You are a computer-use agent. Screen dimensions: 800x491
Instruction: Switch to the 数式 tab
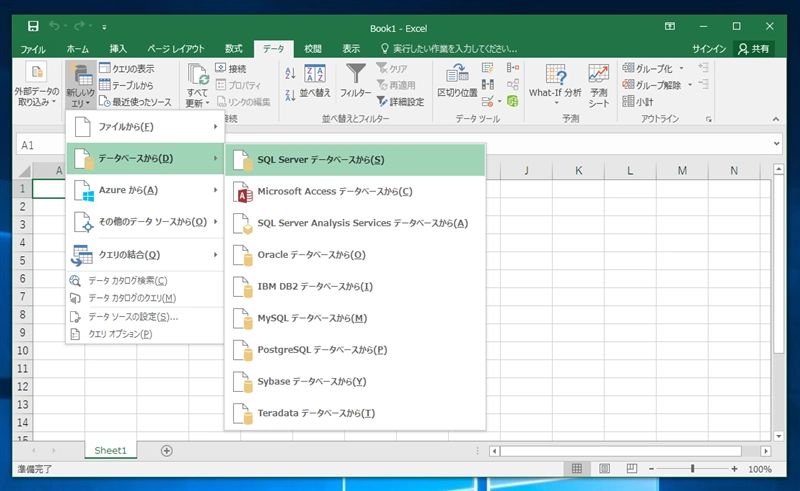234,49
